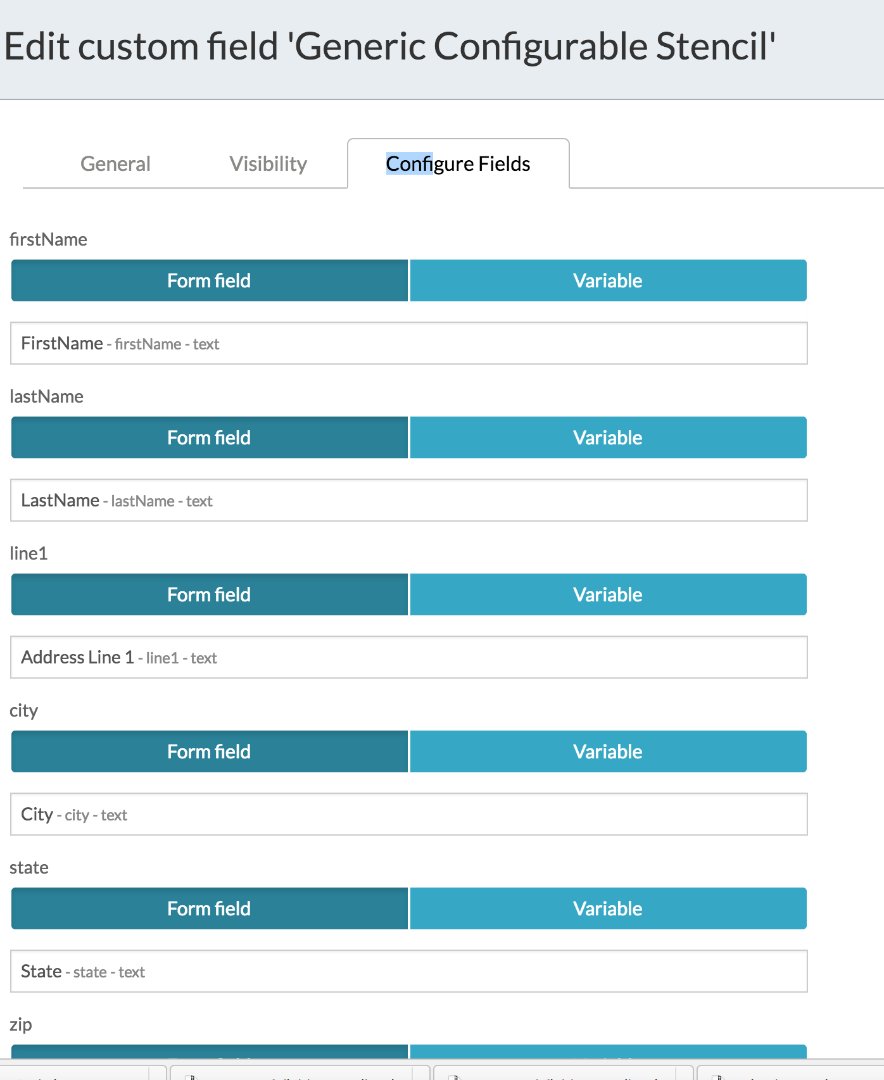Image resolution: width=884 pixels, height=1080 pixels.
Task: Select the Configure Fields tab
Action: click(x=458, y=164)
